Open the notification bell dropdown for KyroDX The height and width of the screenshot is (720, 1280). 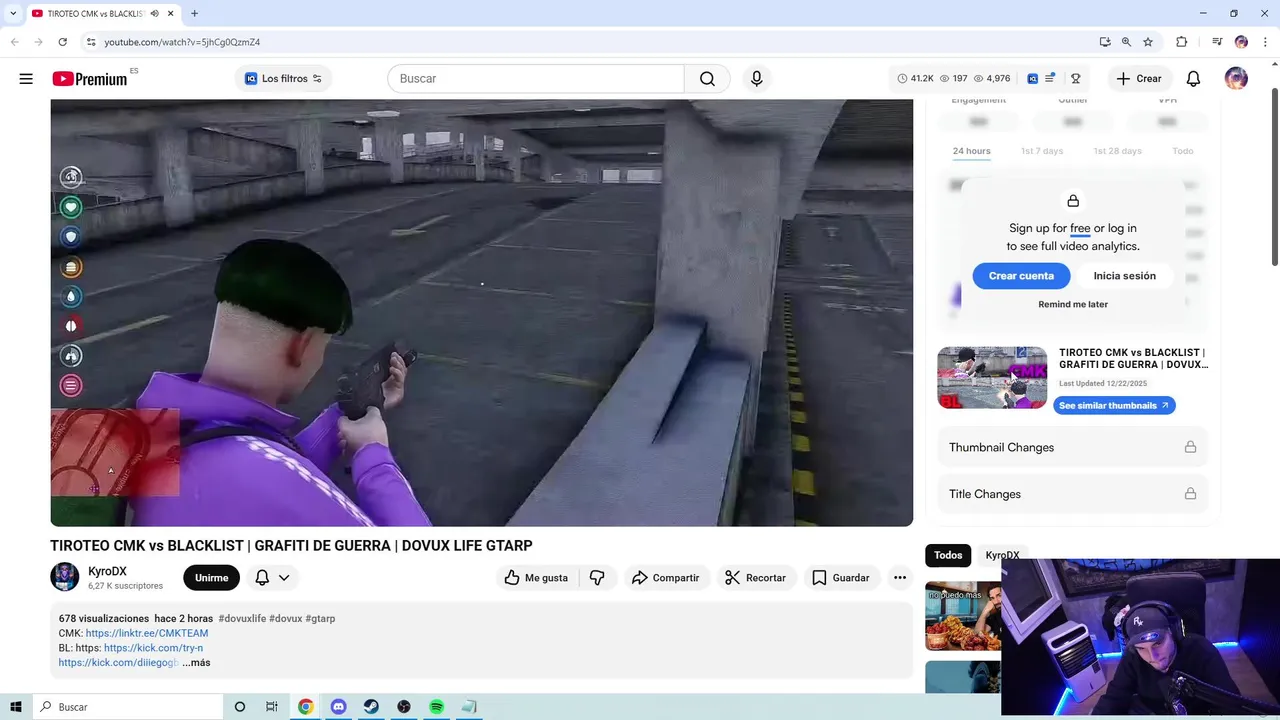click(x=272, y=578)
